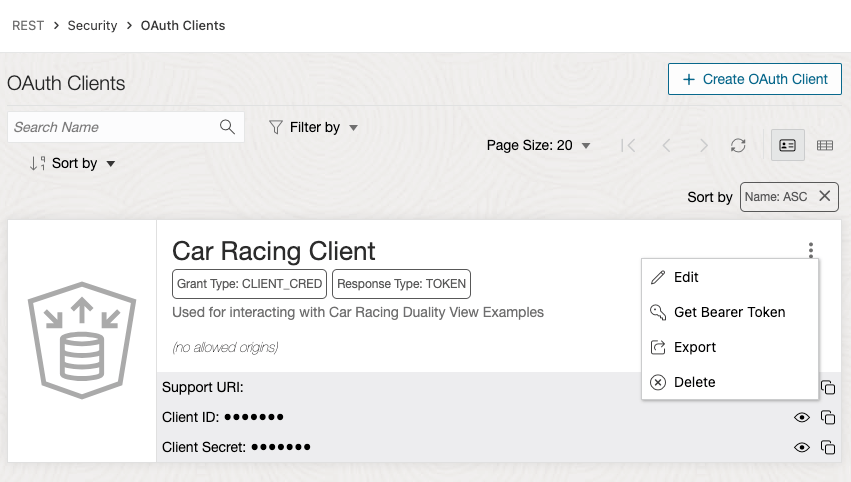Reveal the Client ID with eye icon
This screenshot has width=851, height=482.
801,417
